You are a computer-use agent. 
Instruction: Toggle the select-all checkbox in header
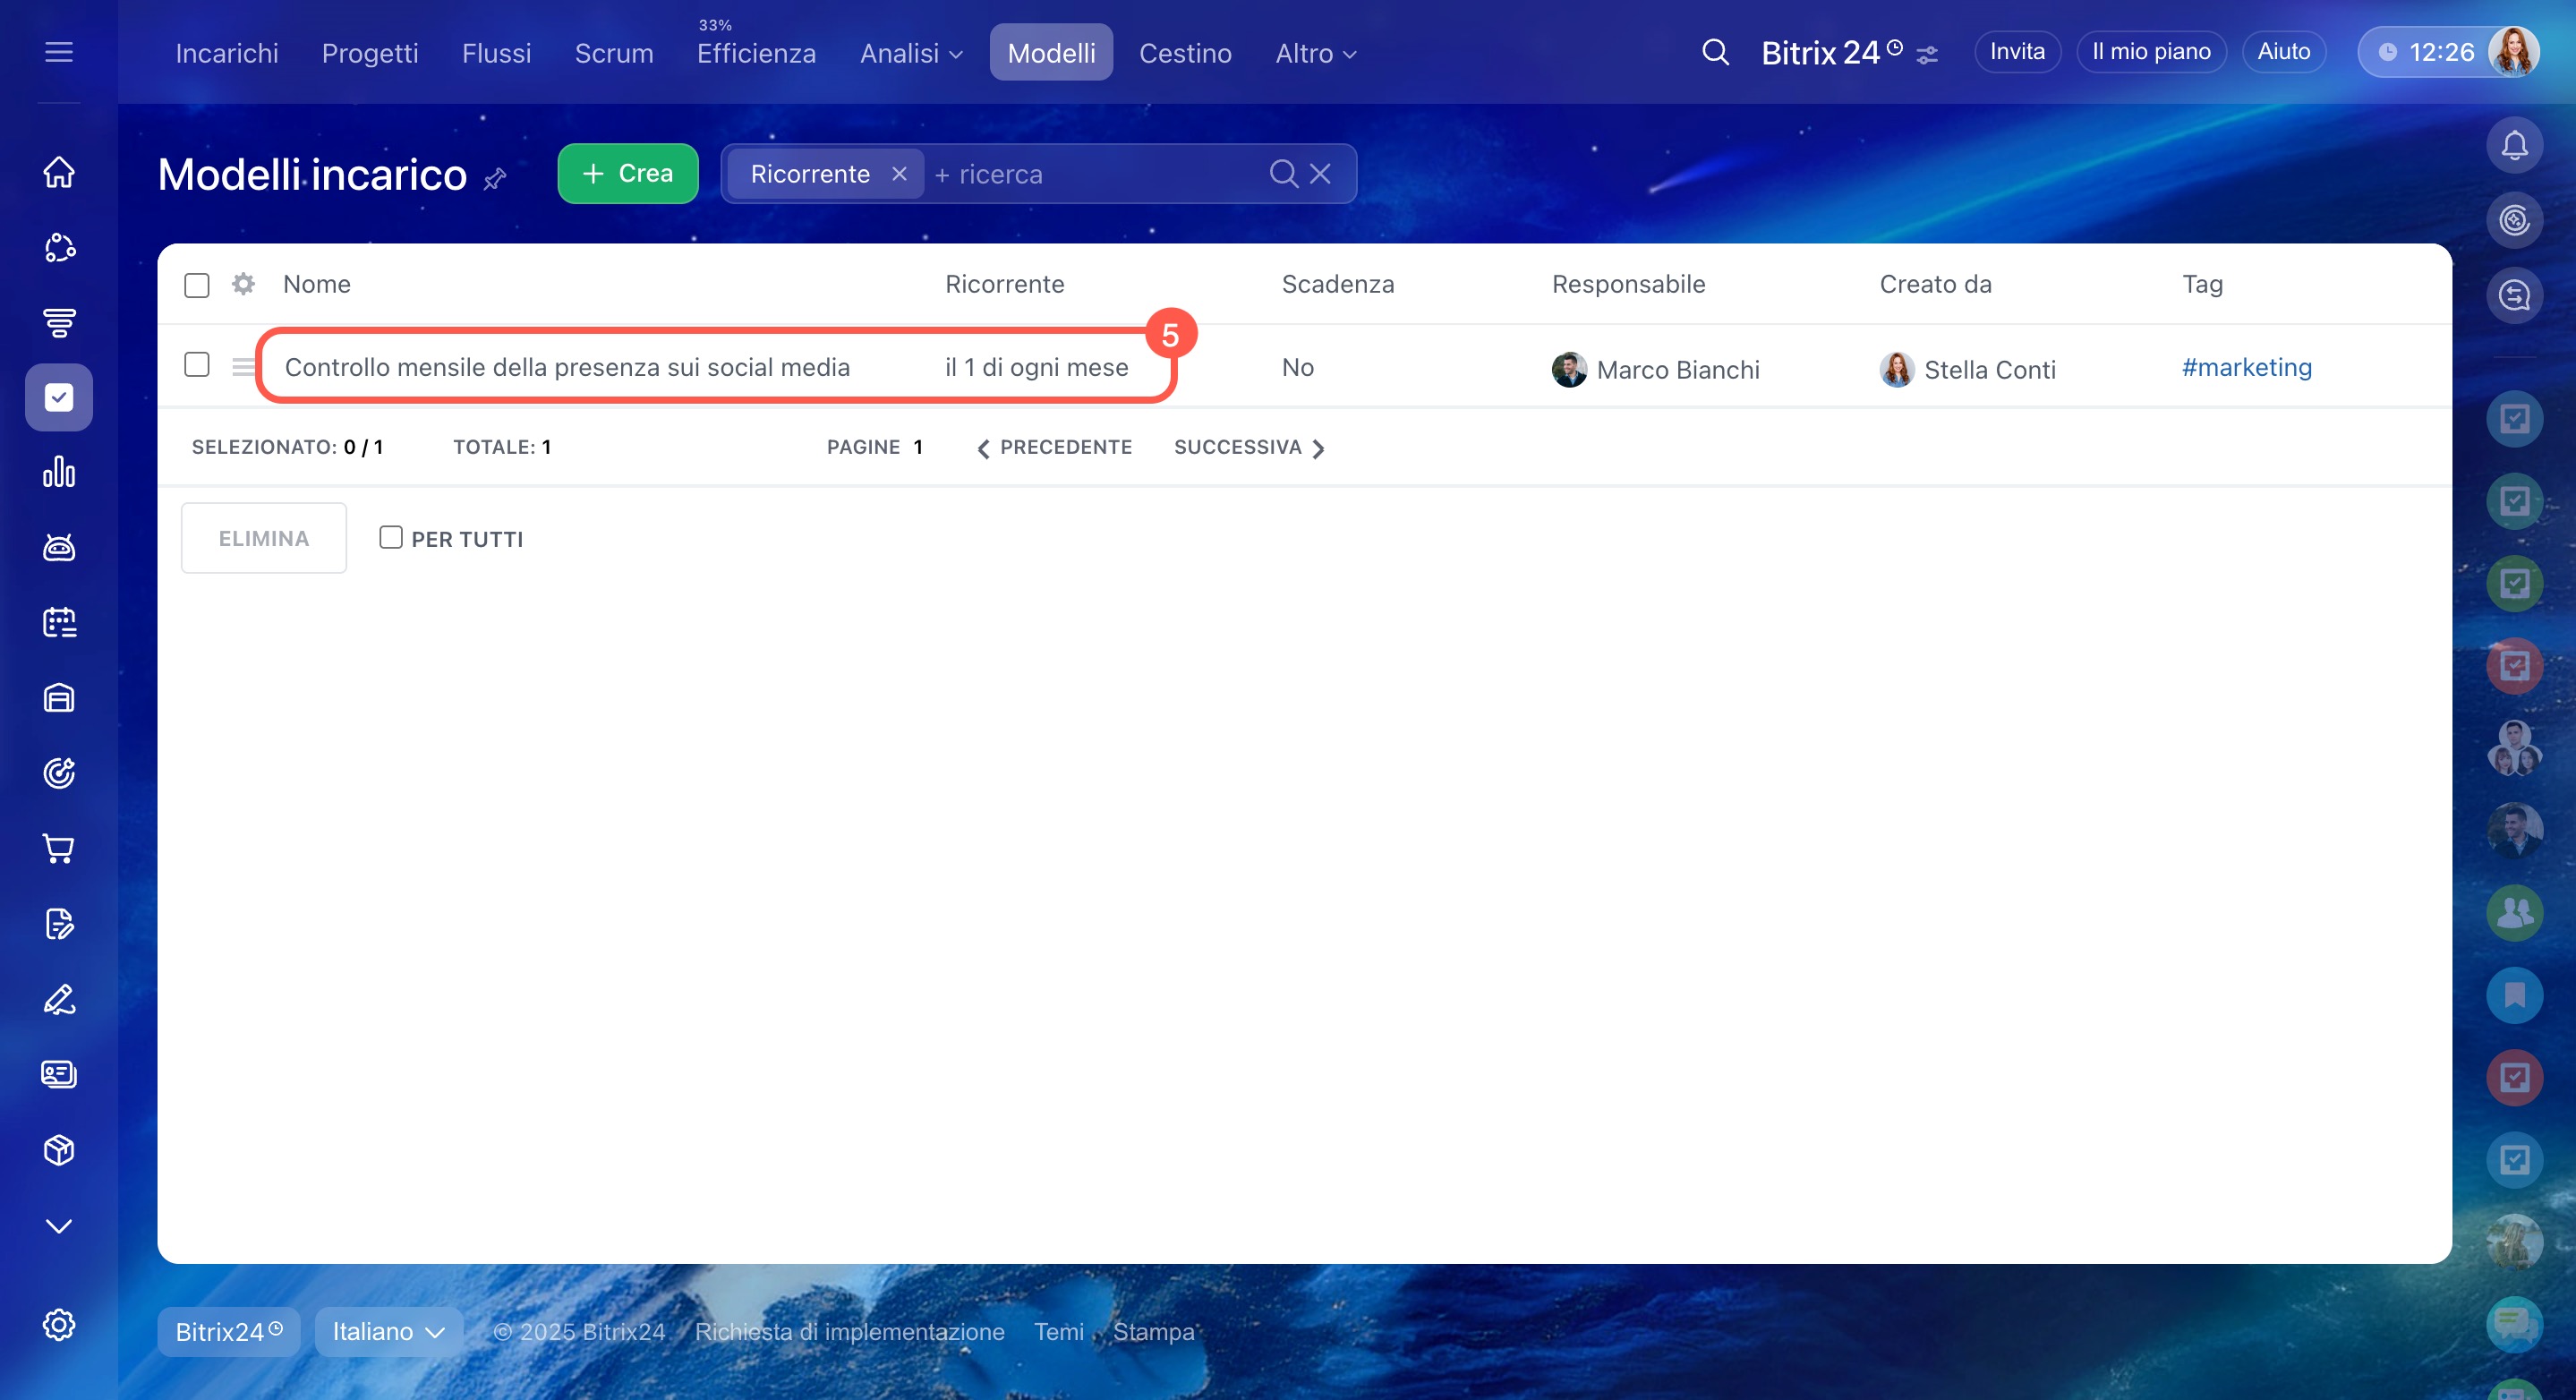[197, 286]
